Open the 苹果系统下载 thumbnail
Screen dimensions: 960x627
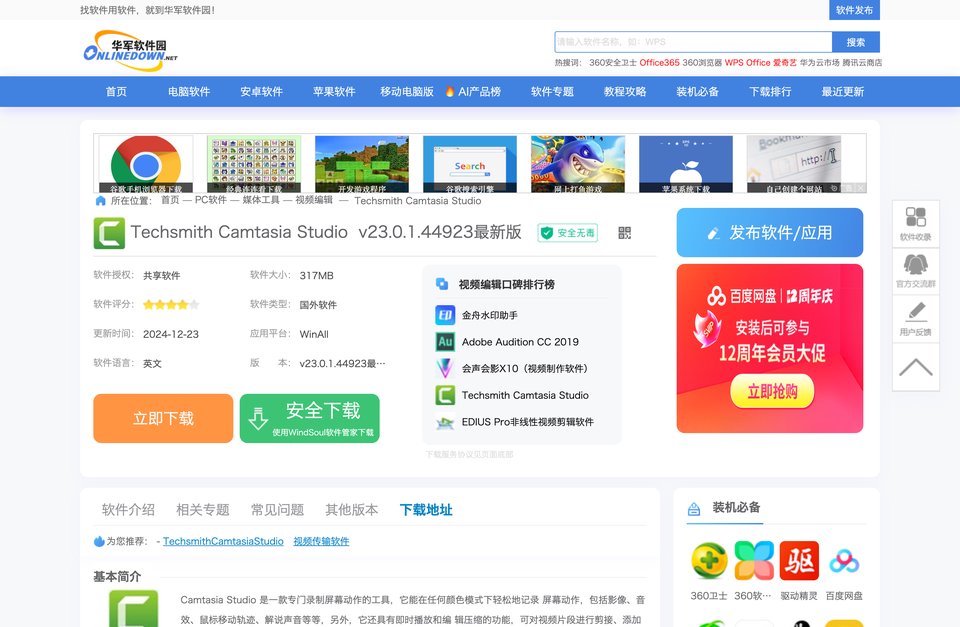686,164
